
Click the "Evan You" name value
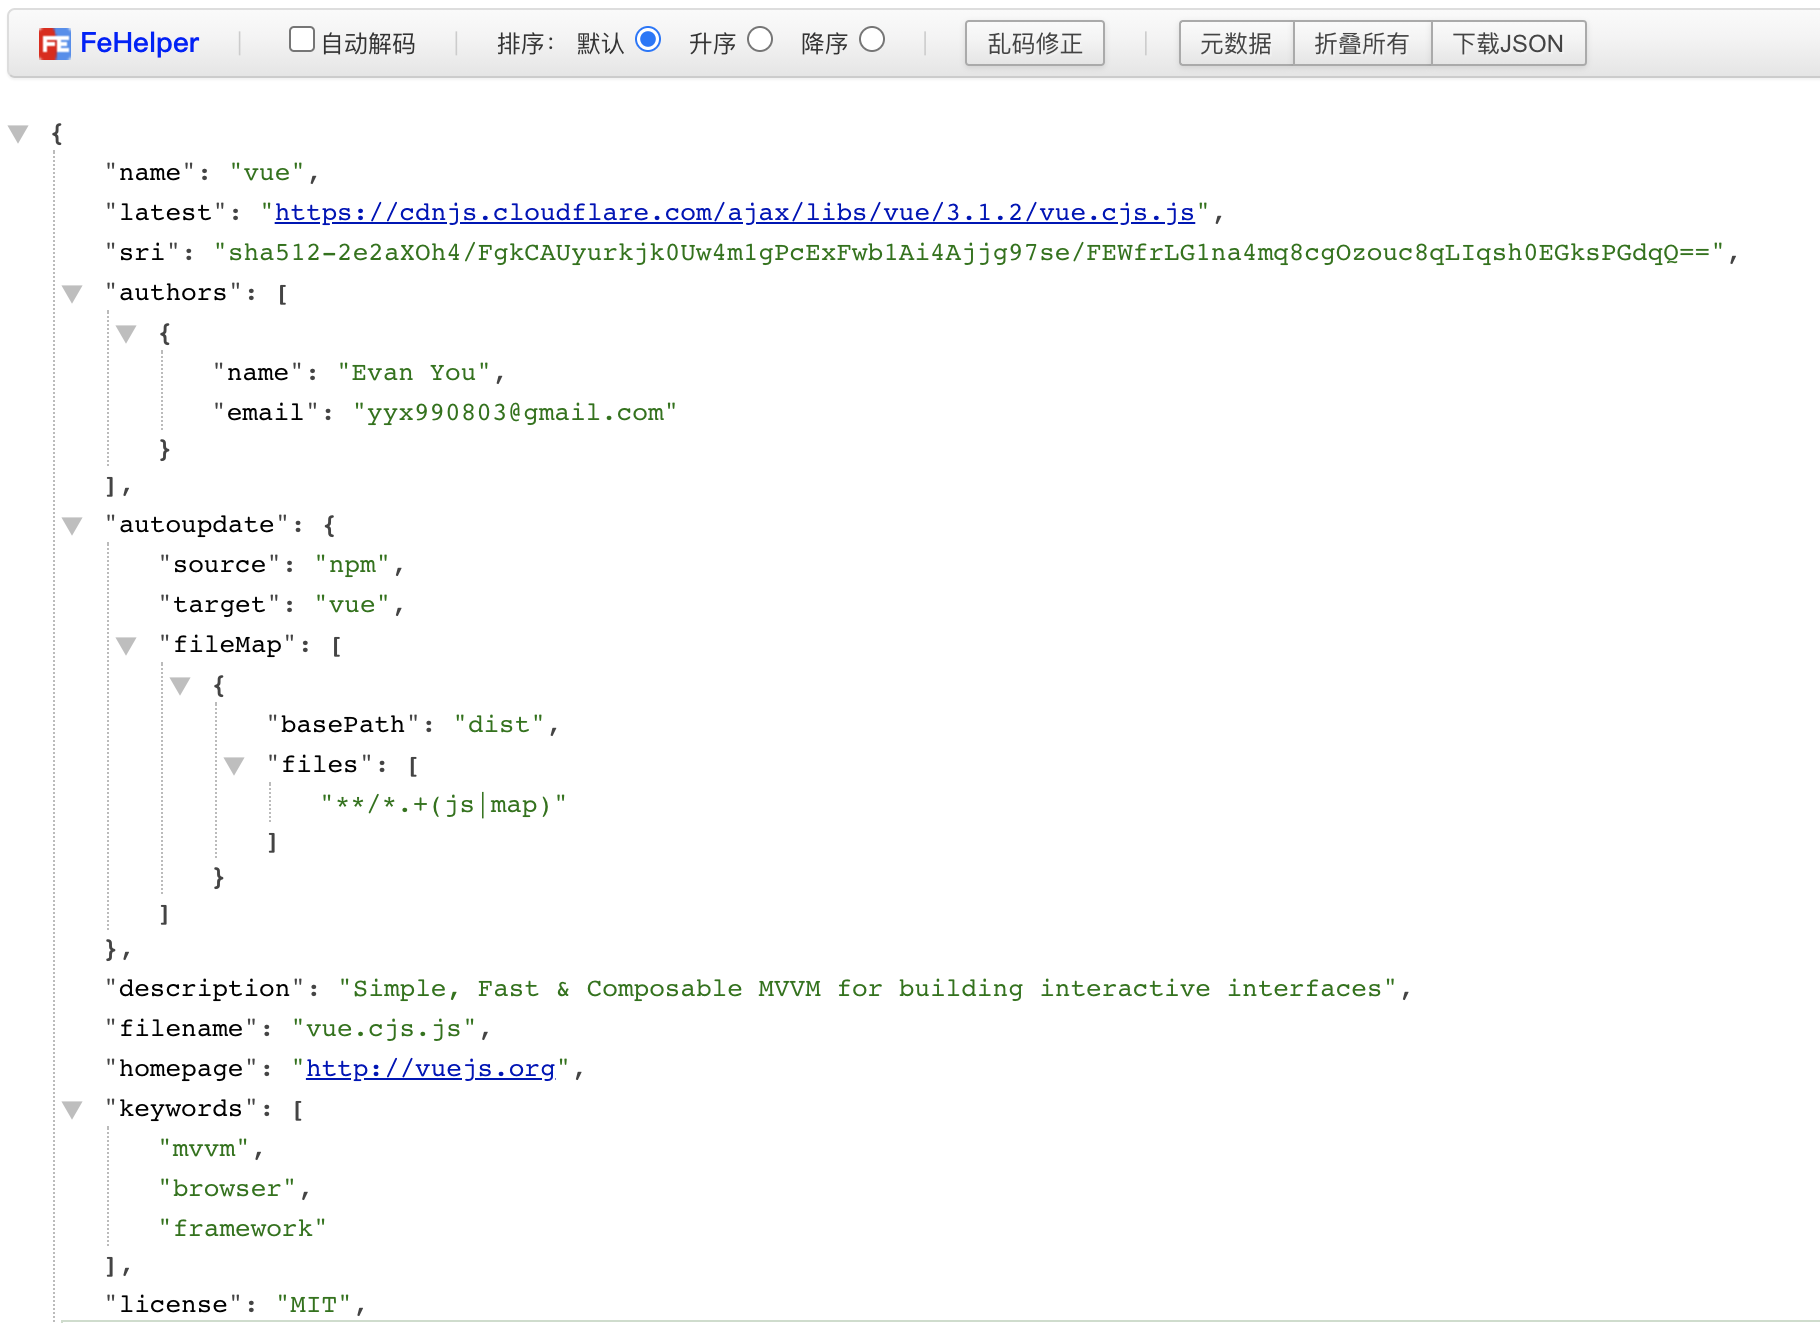coord(414,373)
